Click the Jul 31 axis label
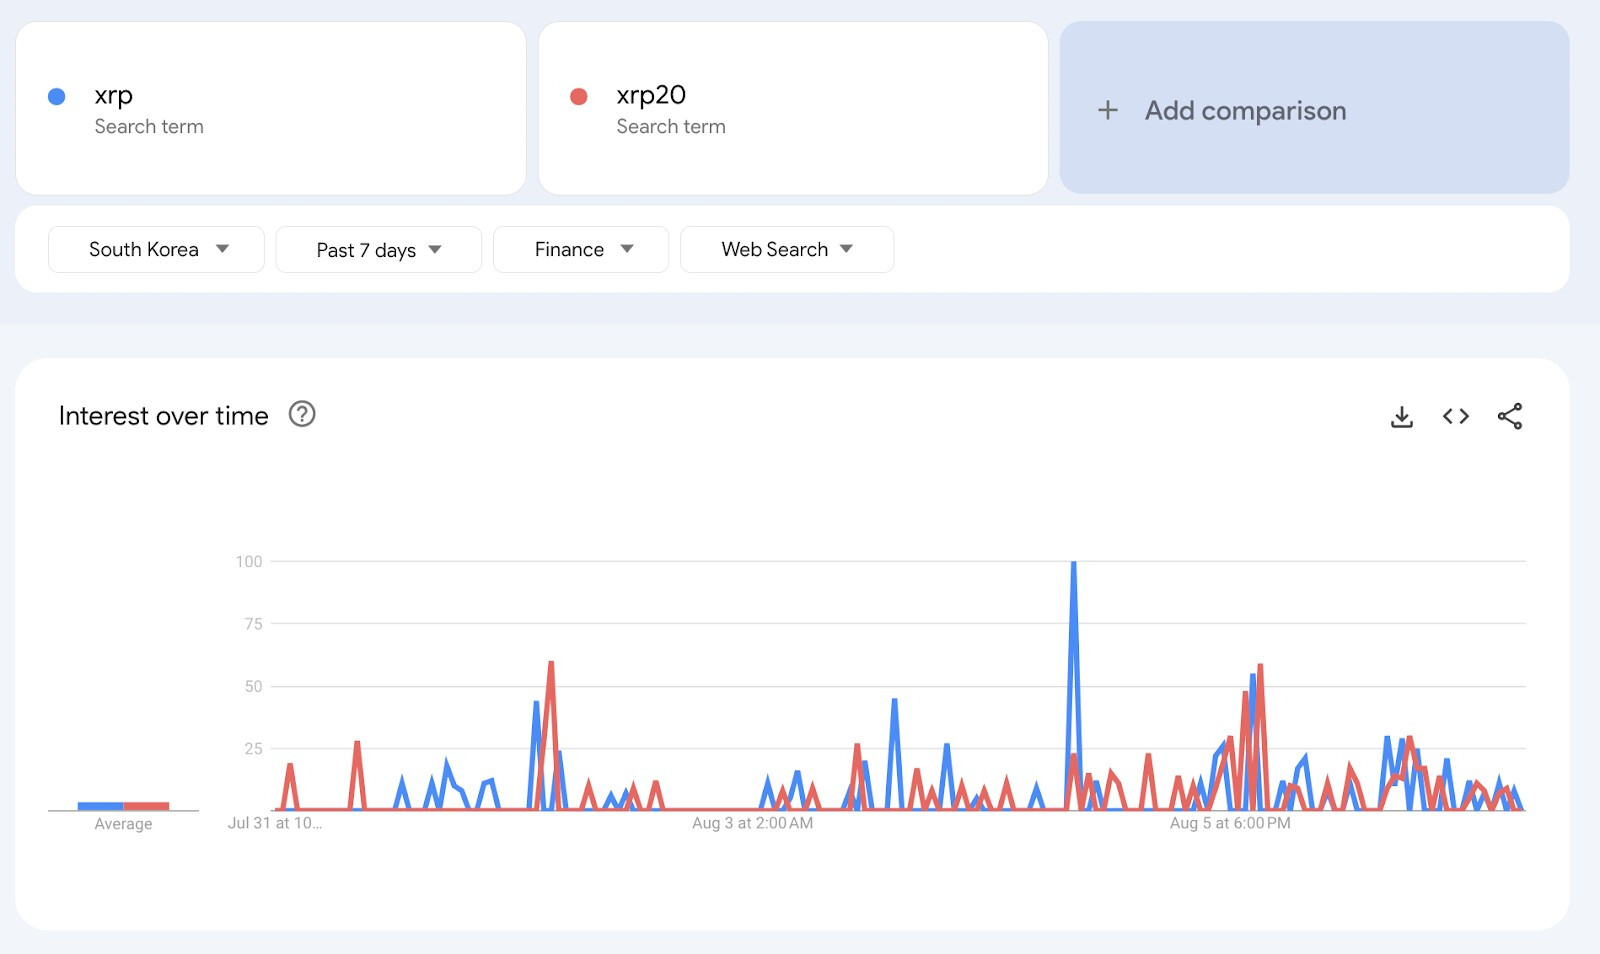Screen dimensions: 1600x954 pyautogui.click(x=275, y=823)
